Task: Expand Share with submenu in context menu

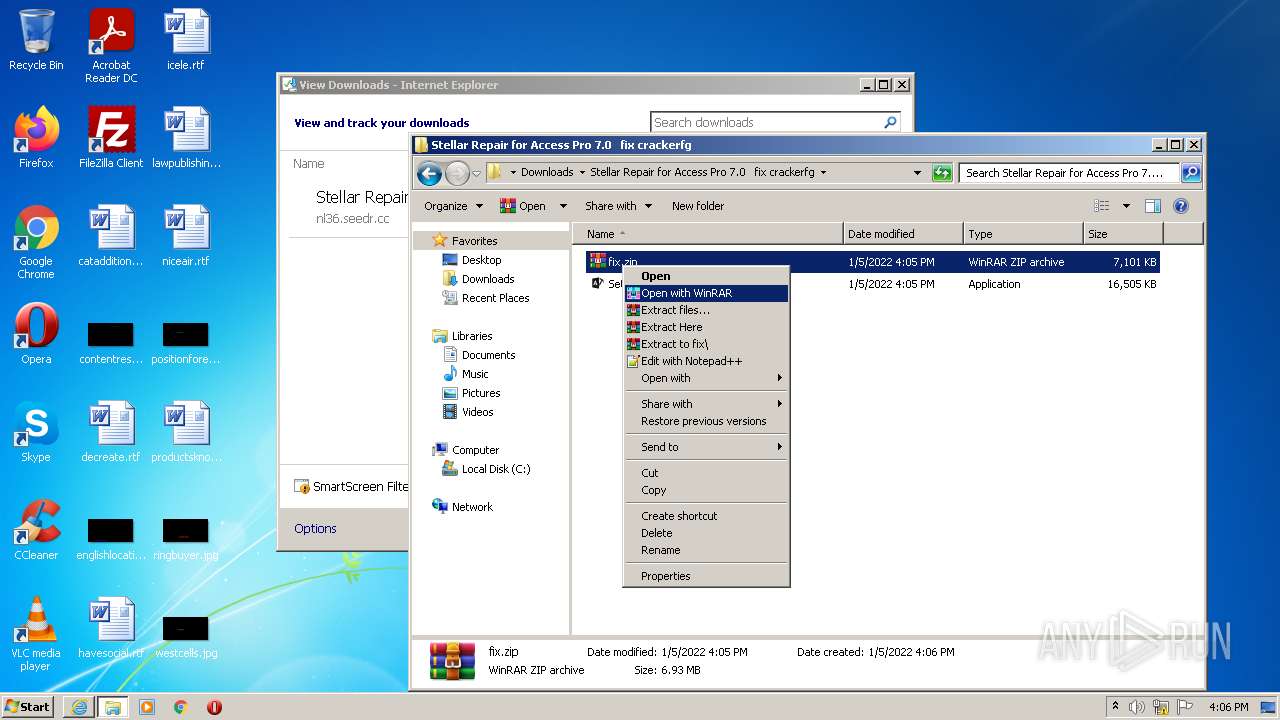Action: coord(706,404)
